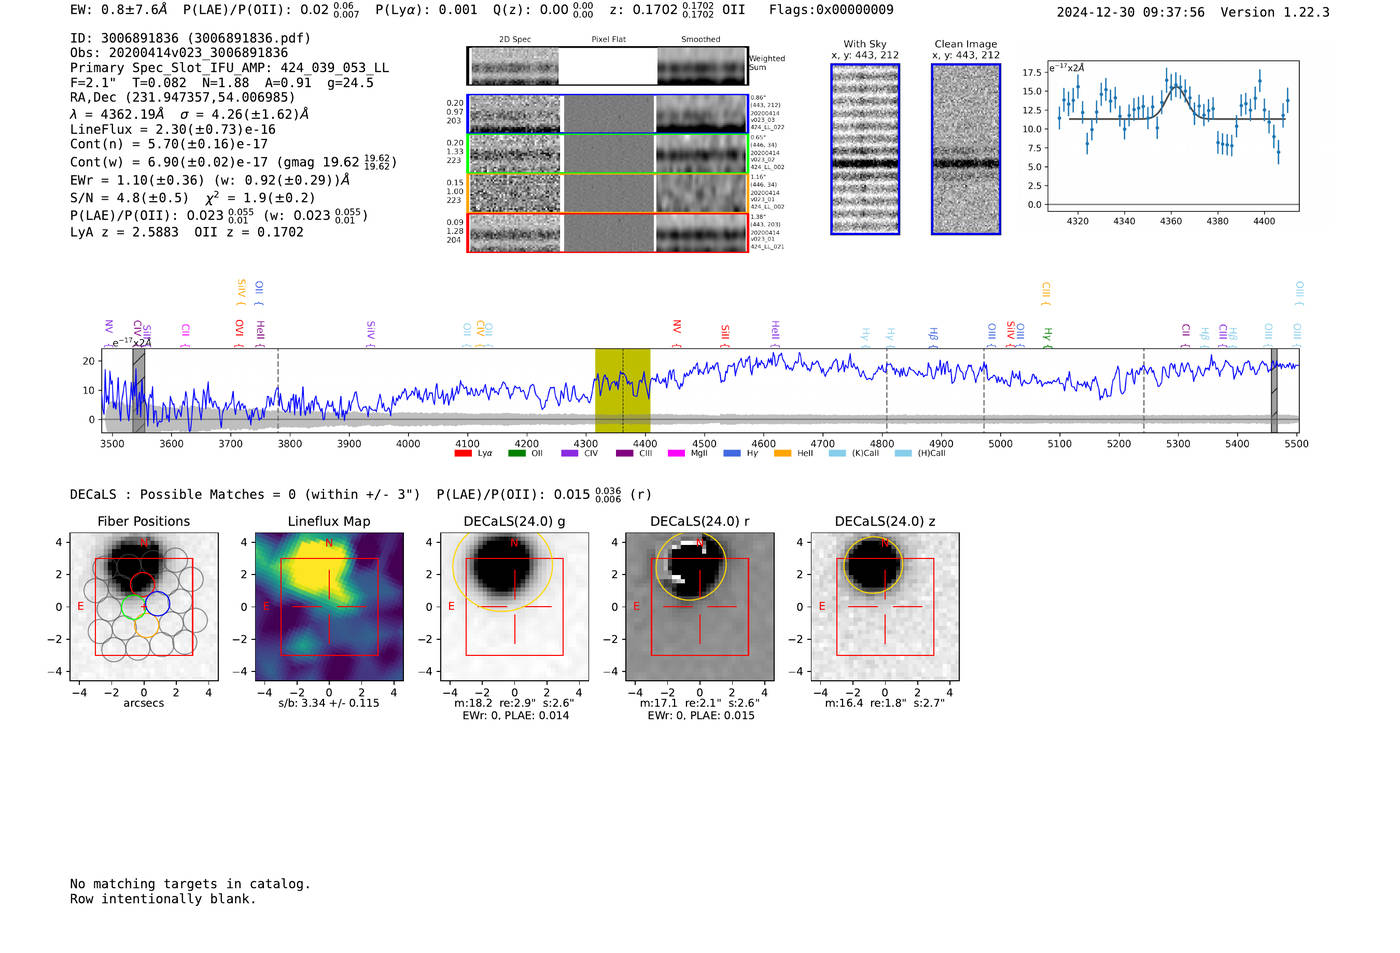Select the green-bordered fiber spectrum row

tap(607, 154)
